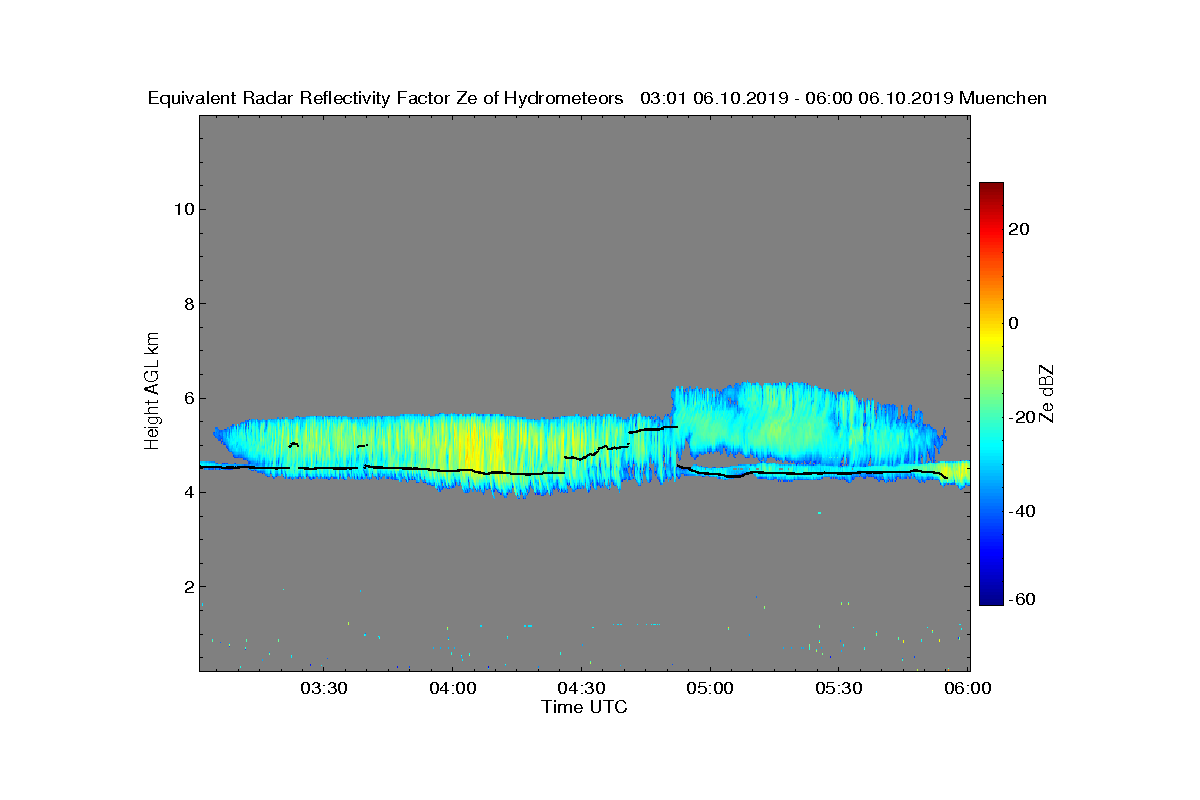Image resolution: width=1200 pixels, height=800 pixels.
Task: Click the height tick label 2
Action: (x=187, y=587)
